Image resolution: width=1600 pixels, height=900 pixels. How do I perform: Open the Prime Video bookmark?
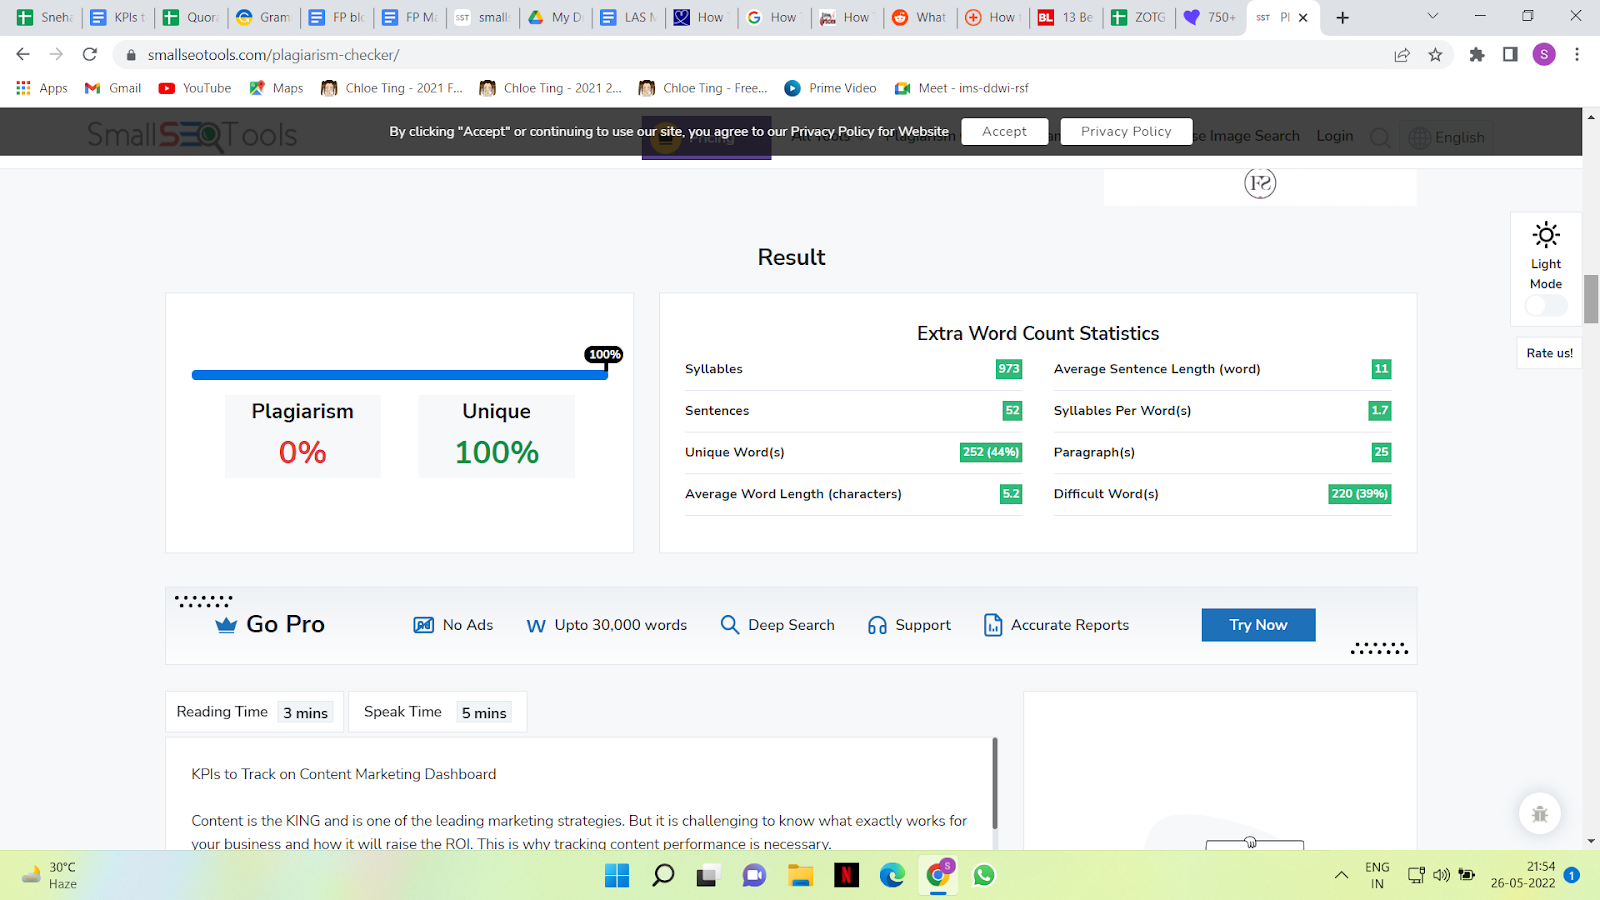(830, 88)
